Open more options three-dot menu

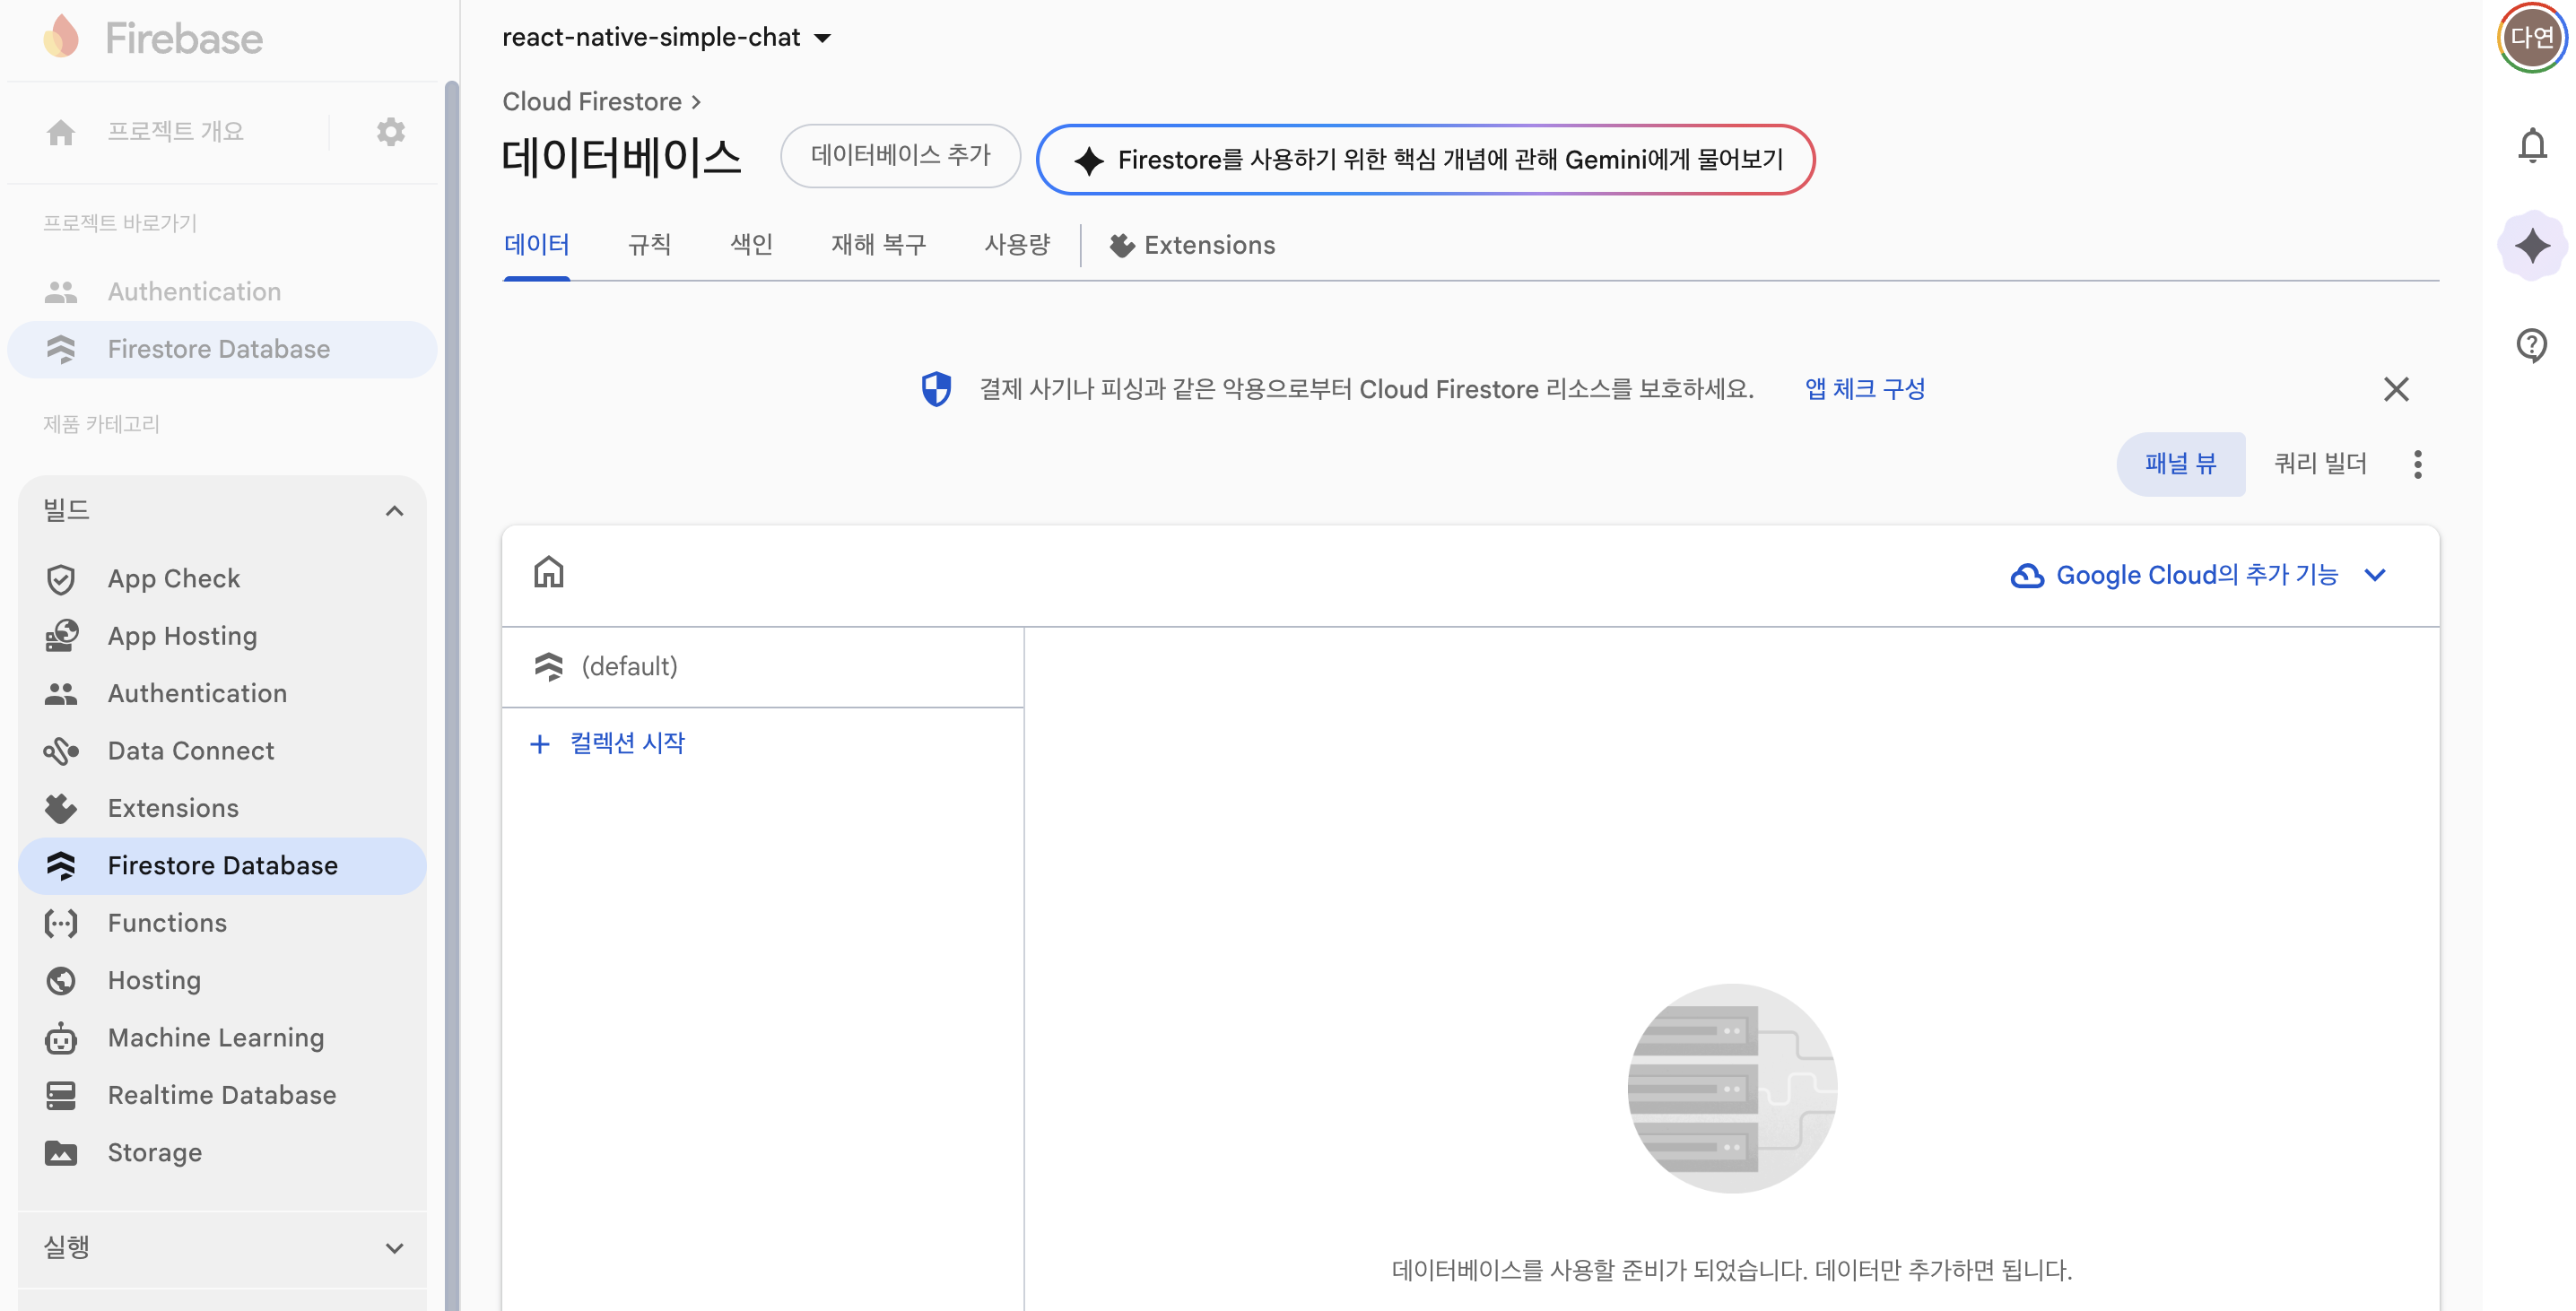tap(2417, 464)
